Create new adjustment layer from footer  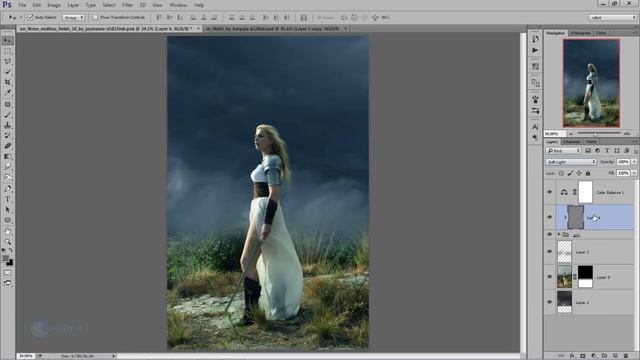click(x=593, y=356)
